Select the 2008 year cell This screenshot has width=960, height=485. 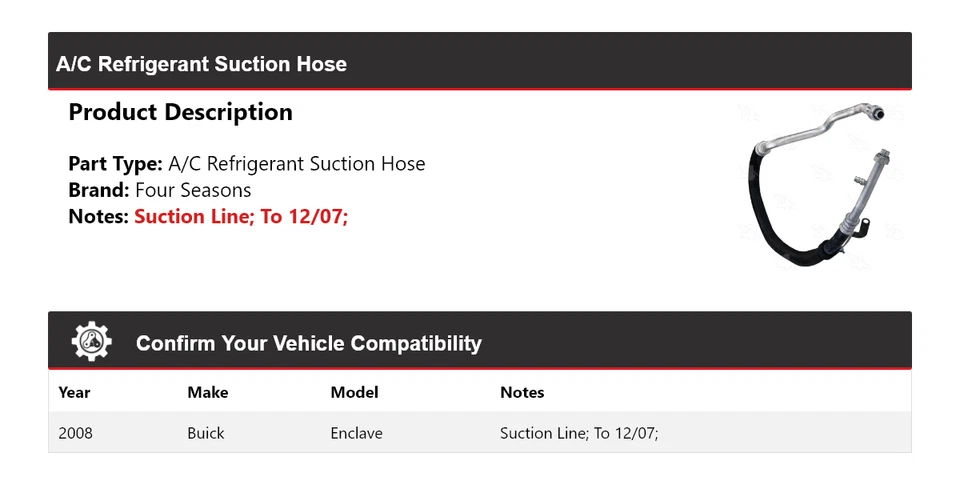(75, 433)
